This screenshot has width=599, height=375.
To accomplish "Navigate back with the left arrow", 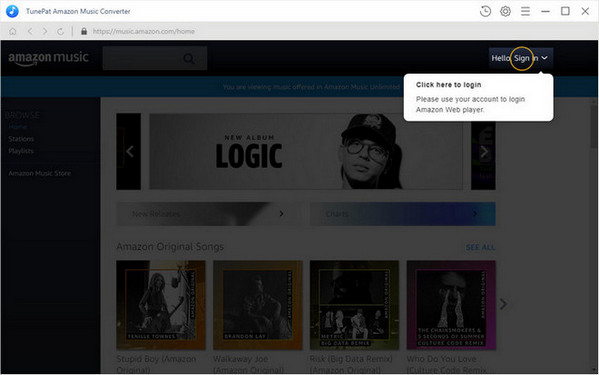I will 30,31.
